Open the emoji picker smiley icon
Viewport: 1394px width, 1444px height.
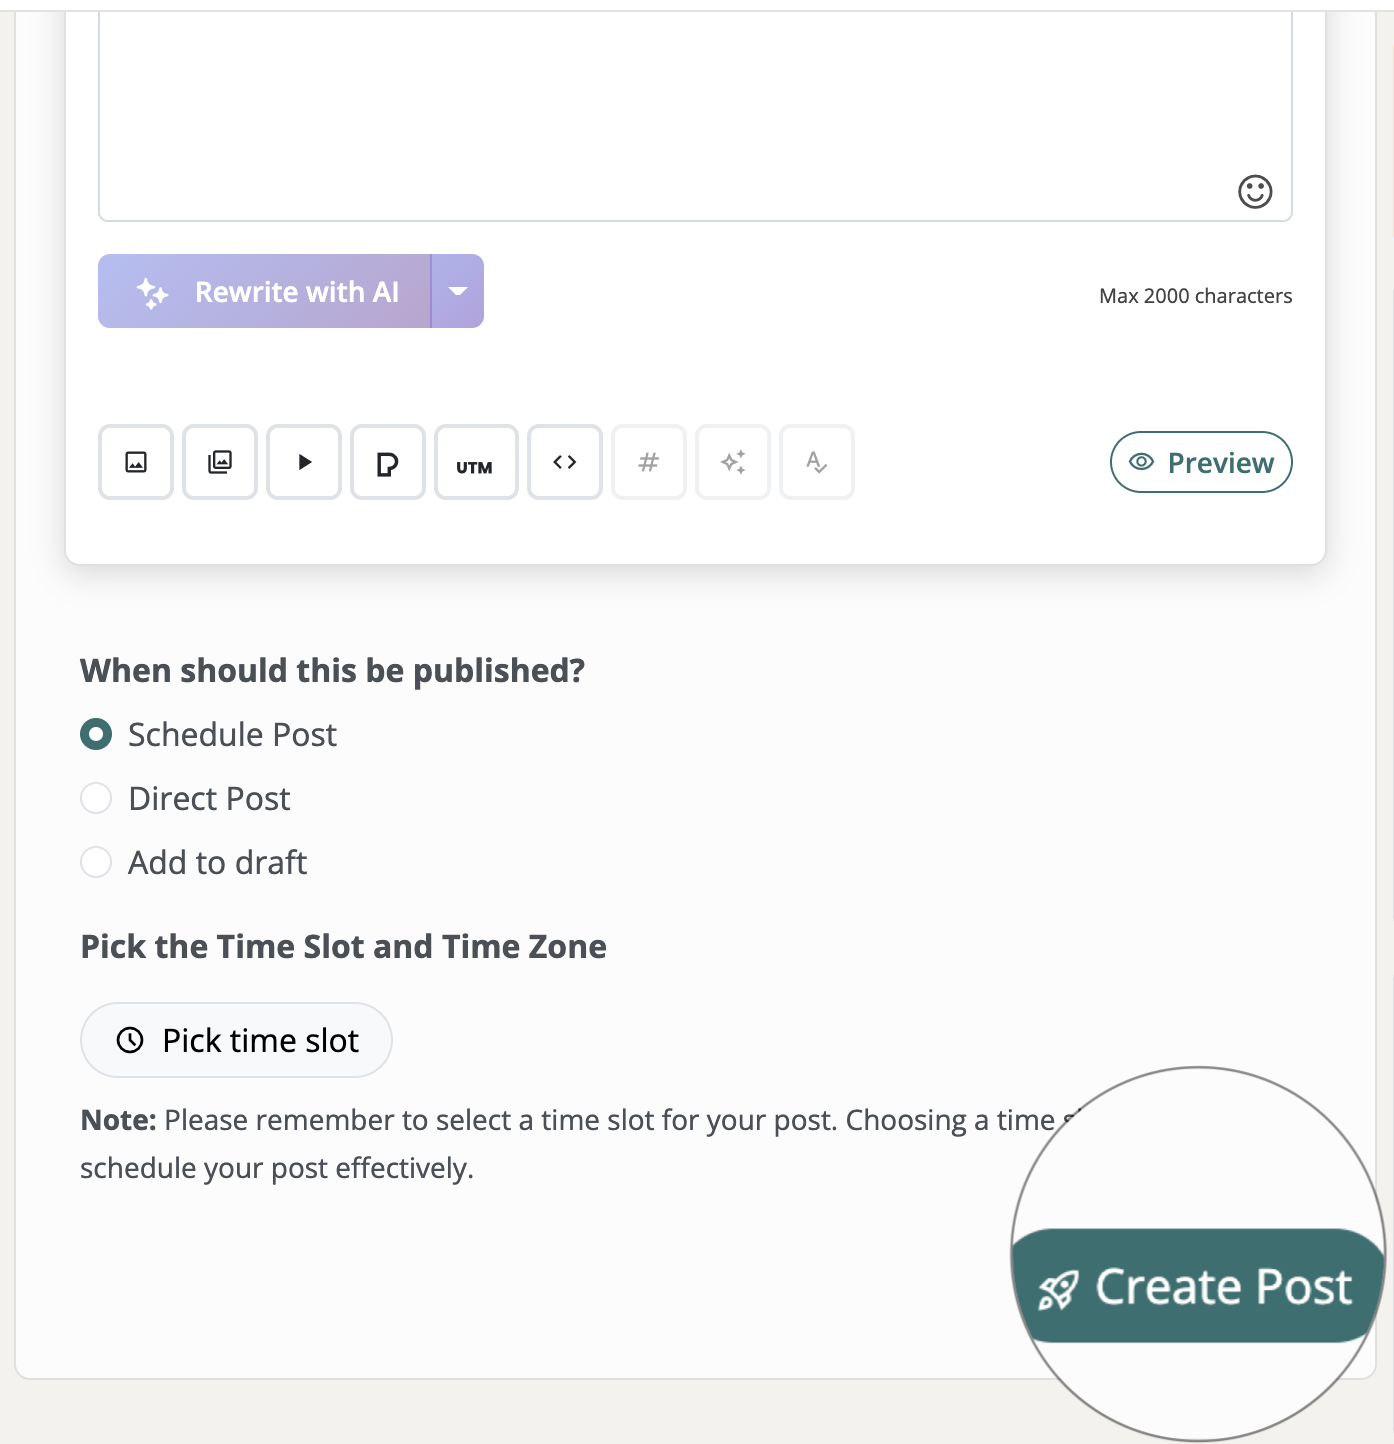click(1257, 191)
